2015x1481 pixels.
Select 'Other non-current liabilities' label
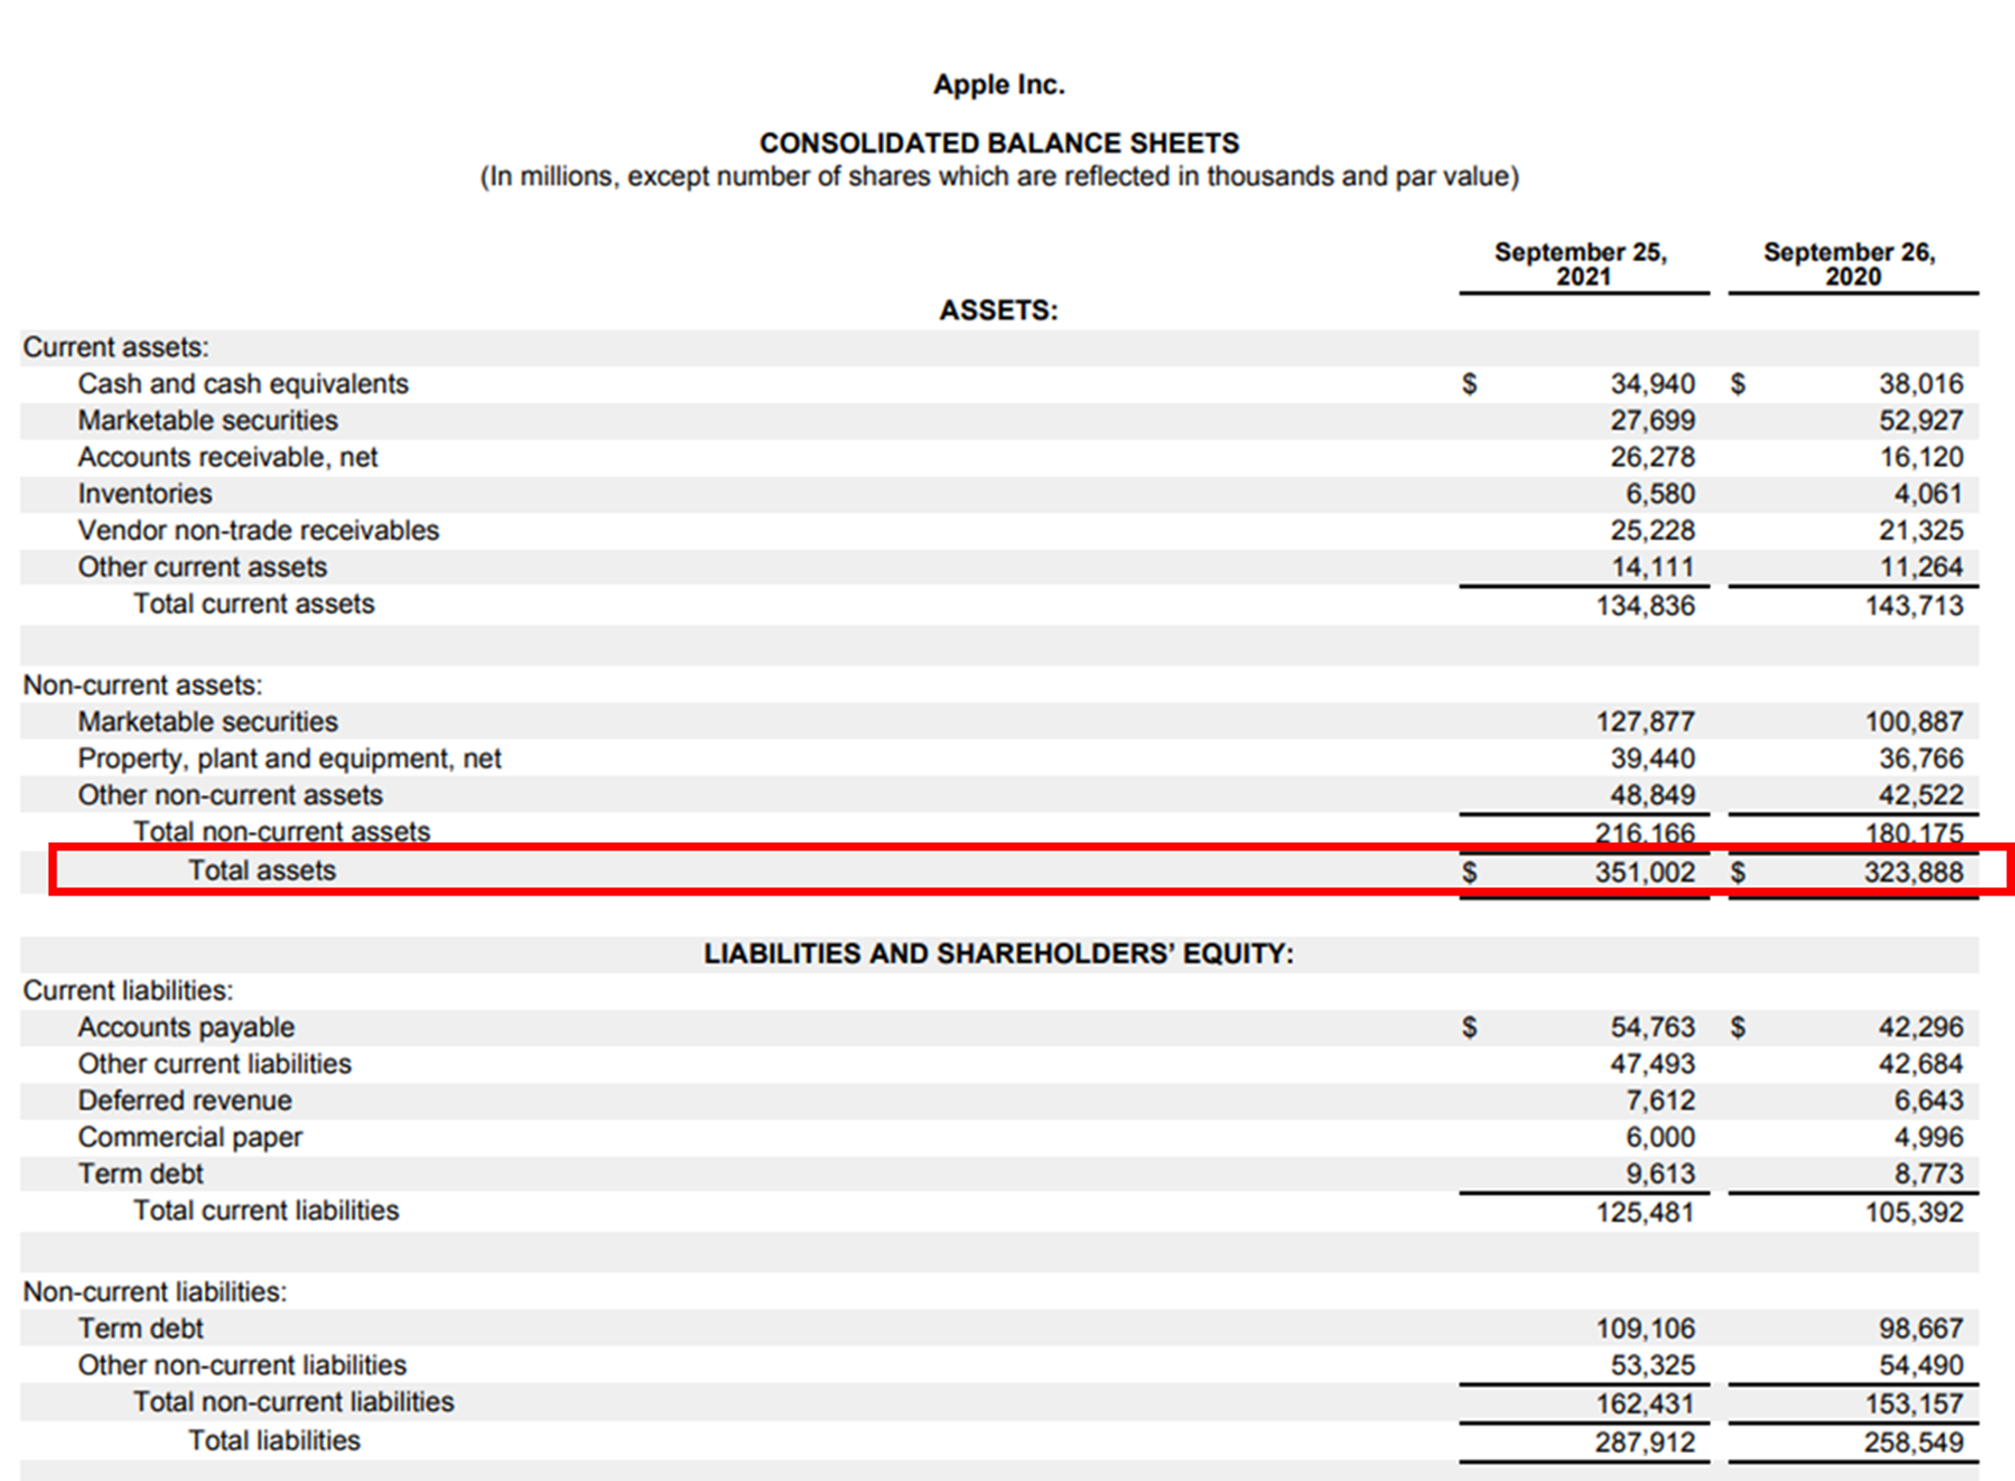[242, 1365]
